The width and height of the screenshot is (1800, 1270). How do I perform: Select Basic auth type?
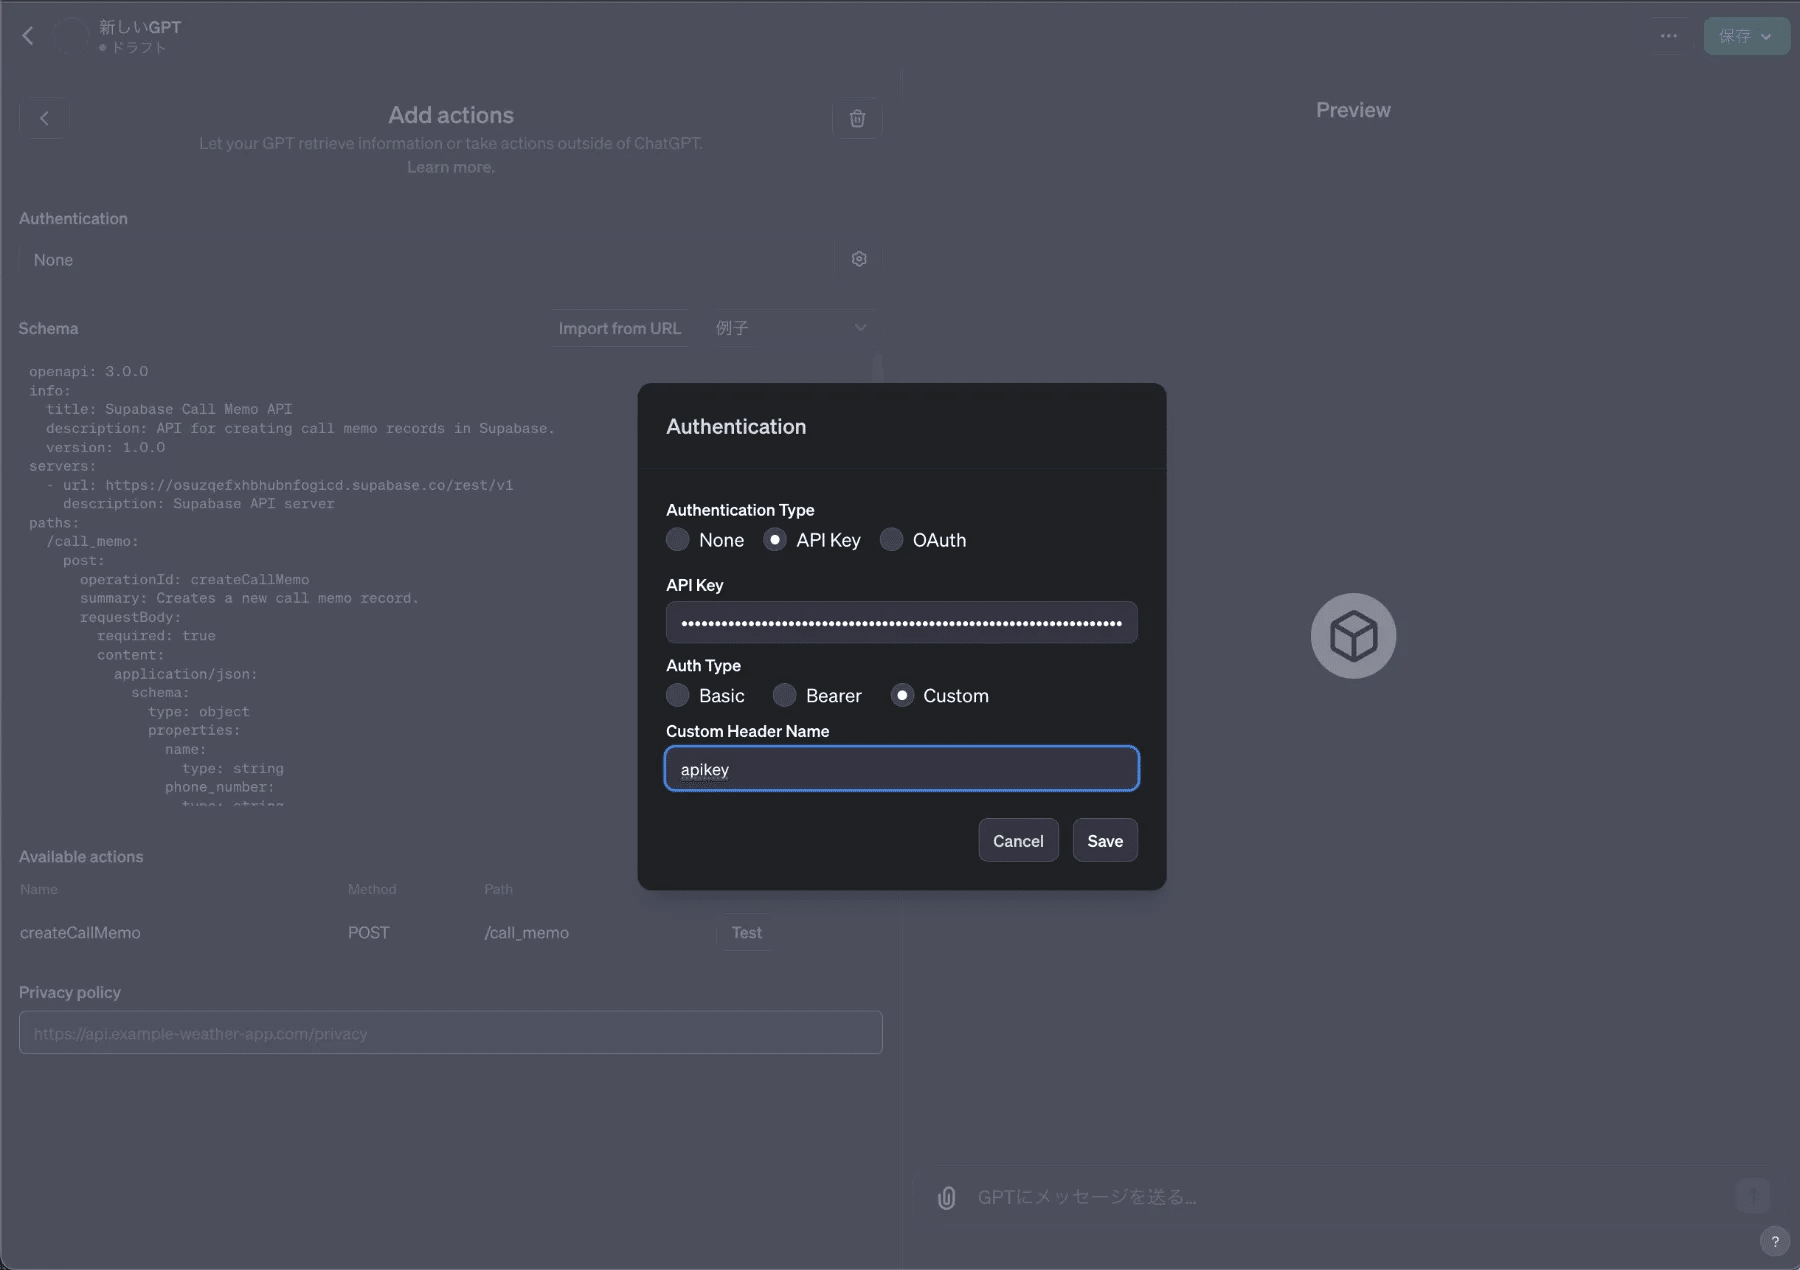click(x=678, y=696)
